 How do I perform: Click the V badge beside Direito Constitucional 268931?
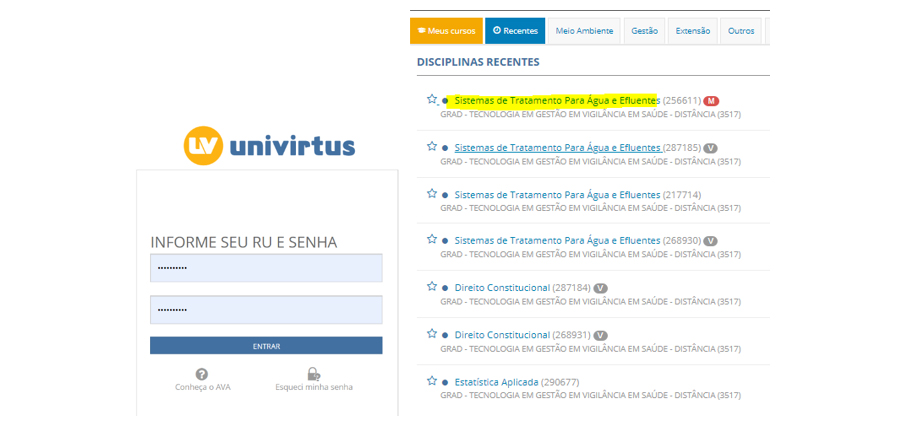(600, 335)
